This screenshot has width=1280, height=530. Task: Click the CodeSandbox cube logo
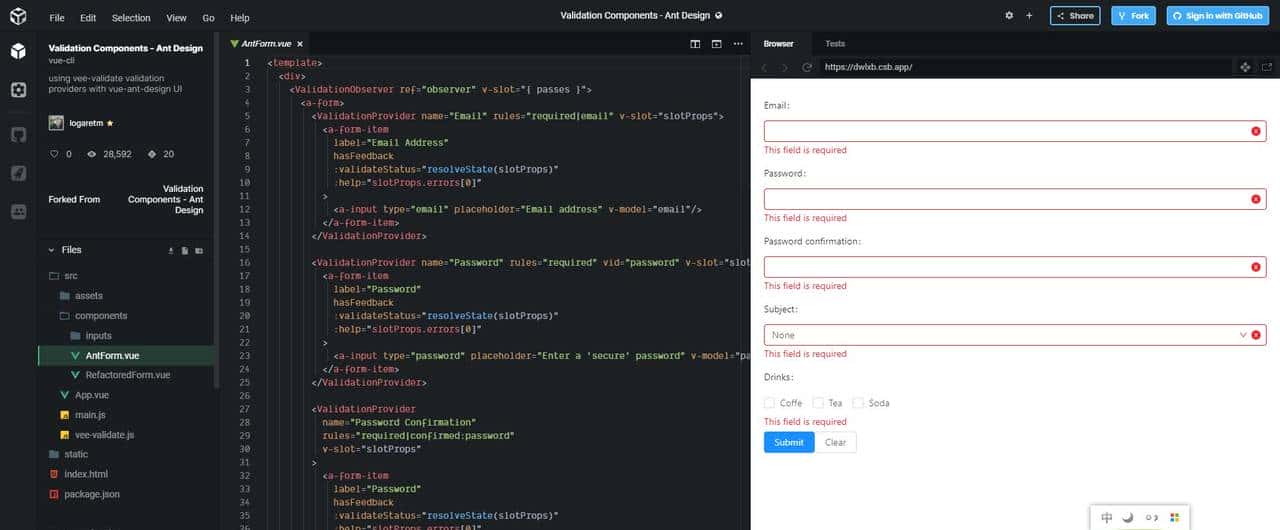click(x=18, y=17)
